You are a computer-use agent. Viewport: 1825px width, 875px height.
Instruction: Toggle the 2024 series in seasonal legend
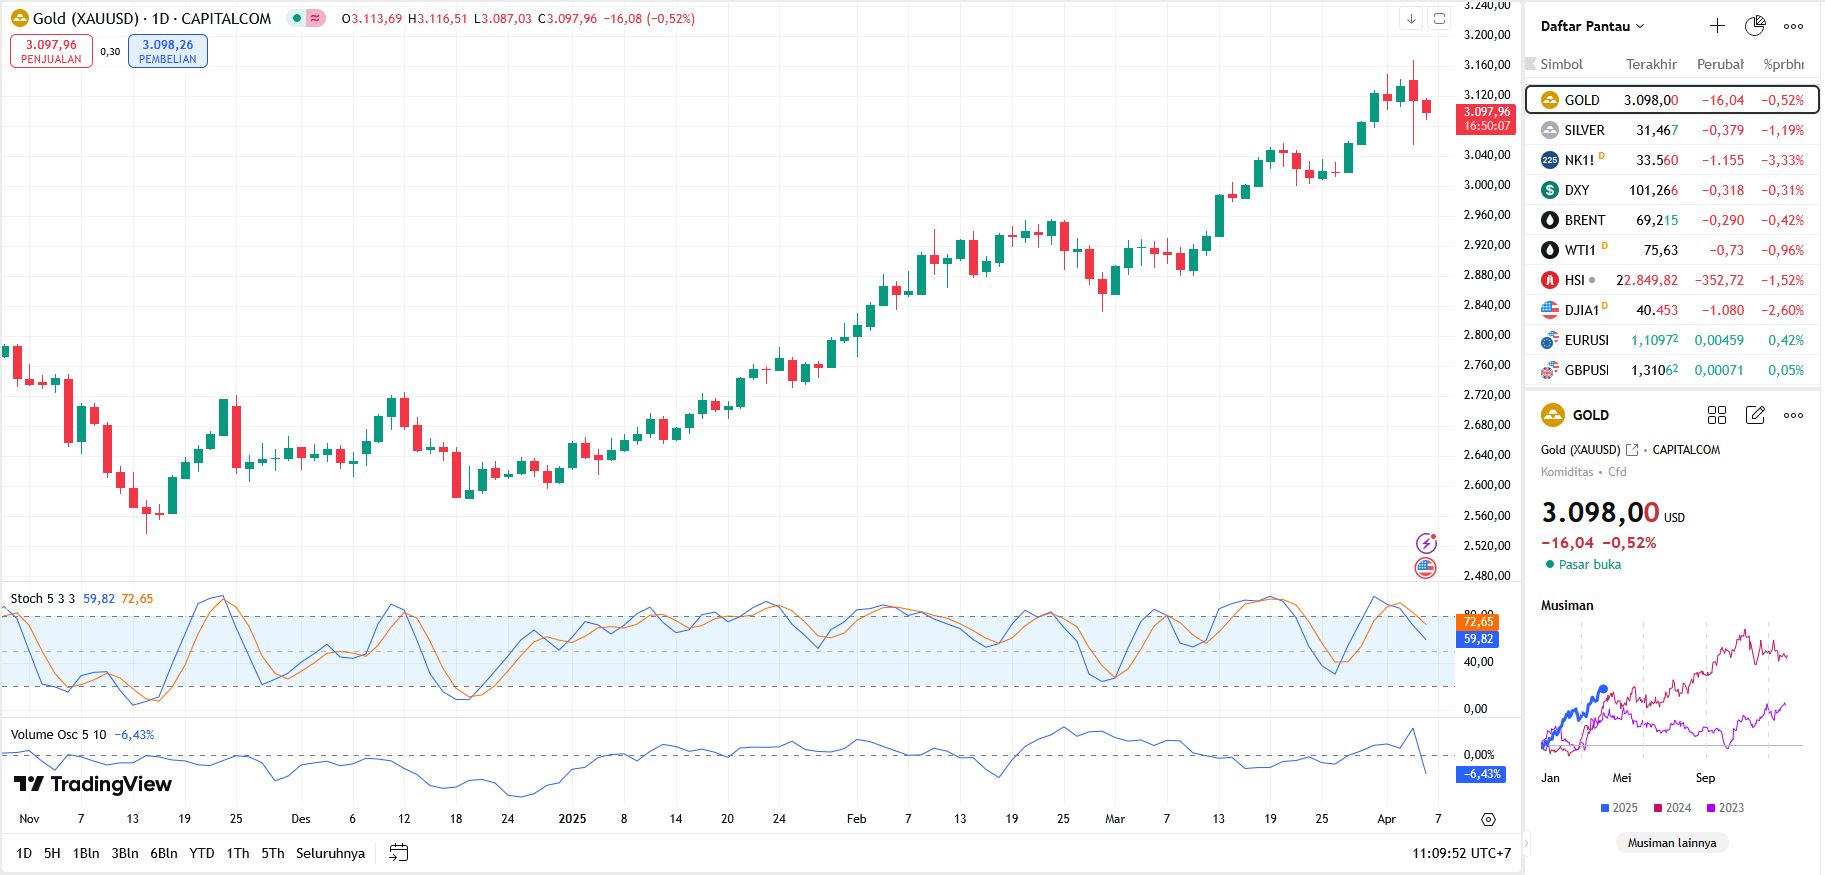[1672, 808]
